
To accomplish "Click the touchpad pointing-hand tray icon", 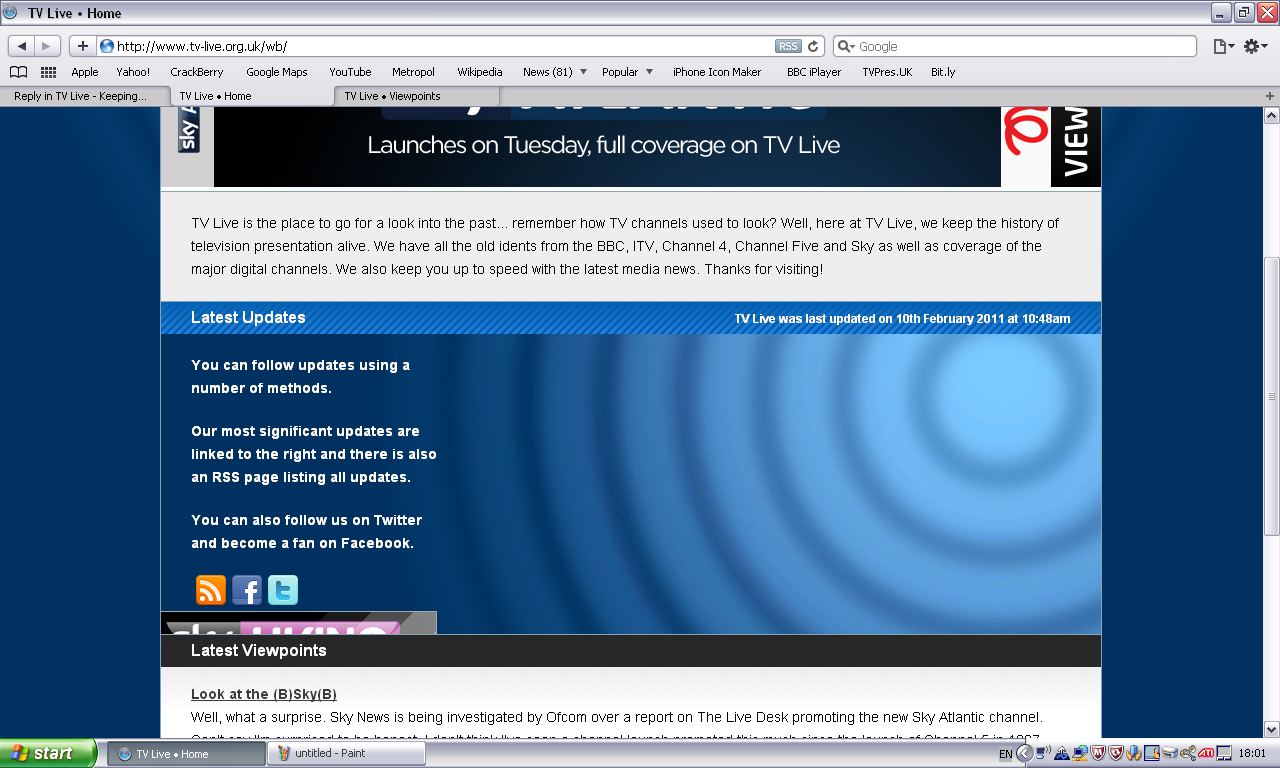I will click(1151, 754).
